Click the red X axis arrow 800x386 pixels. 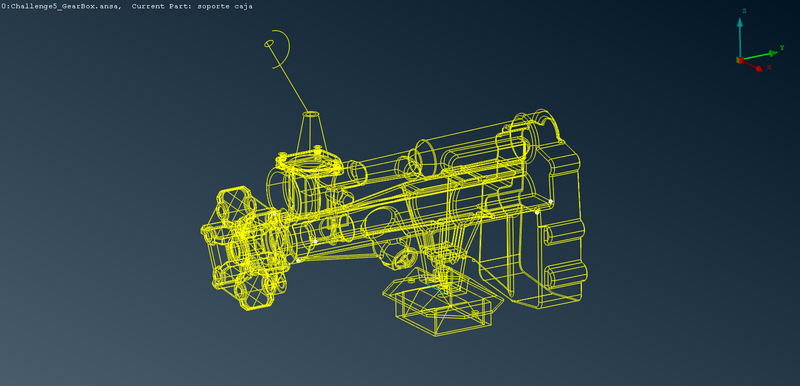point(754,65)
